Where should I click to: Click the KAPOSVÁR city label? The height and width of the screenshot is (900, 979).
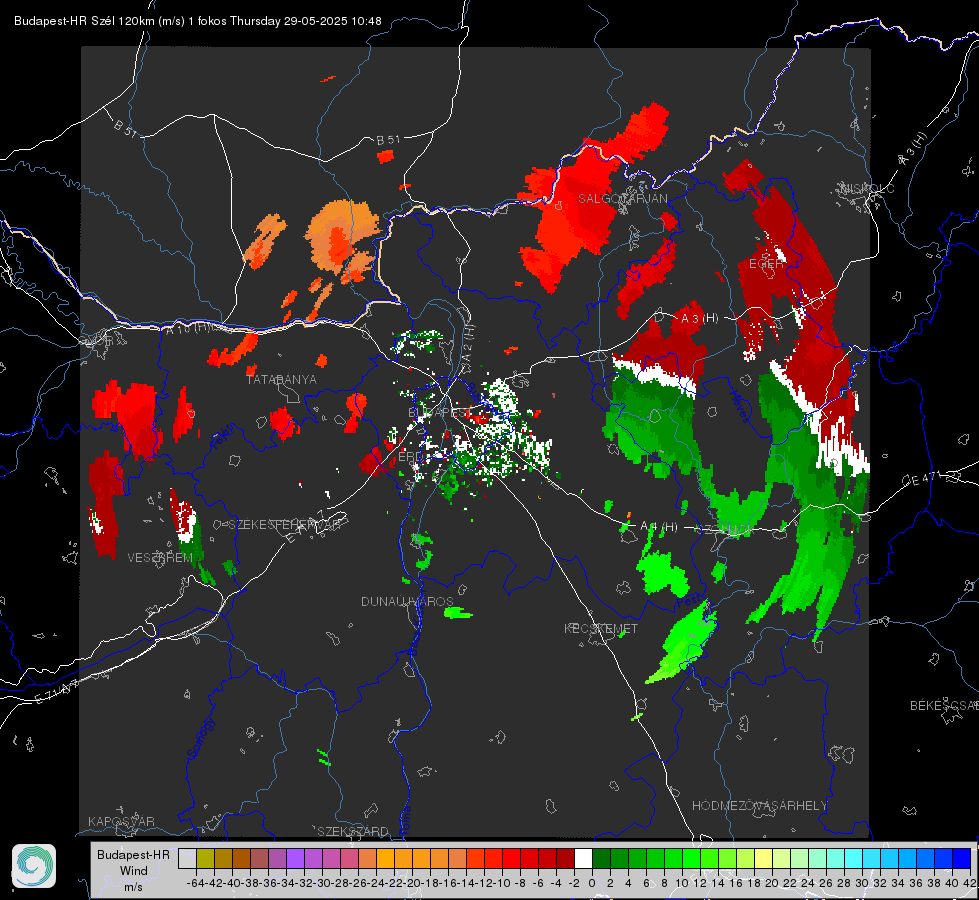point(121,821)
